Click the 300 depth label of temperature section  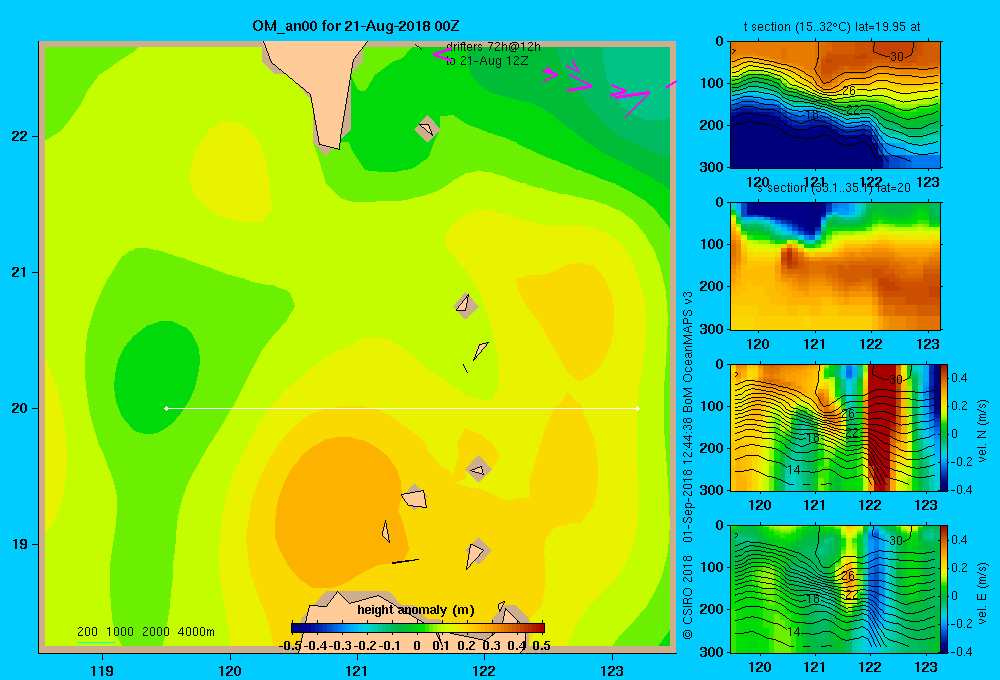click(711, 167)
